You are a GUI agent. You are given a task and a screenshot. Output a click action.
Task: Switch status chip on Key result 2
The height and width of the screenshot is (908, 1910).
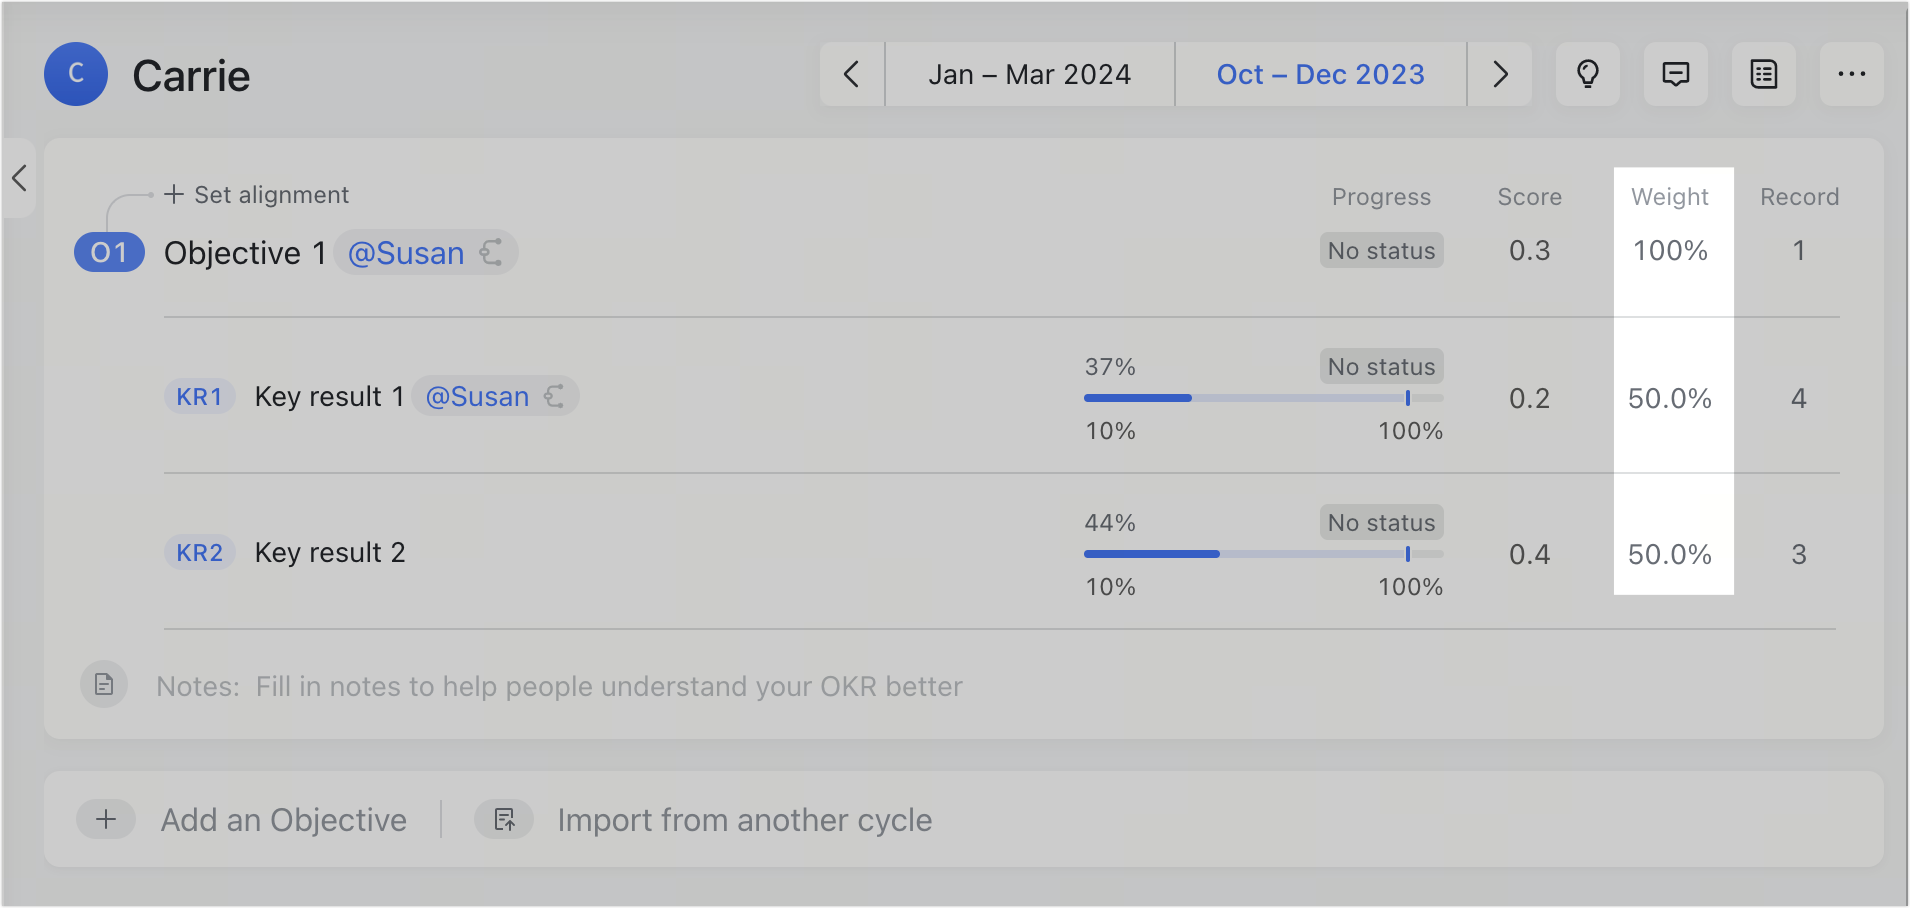pyautogui.click(x=1381, y=521)
